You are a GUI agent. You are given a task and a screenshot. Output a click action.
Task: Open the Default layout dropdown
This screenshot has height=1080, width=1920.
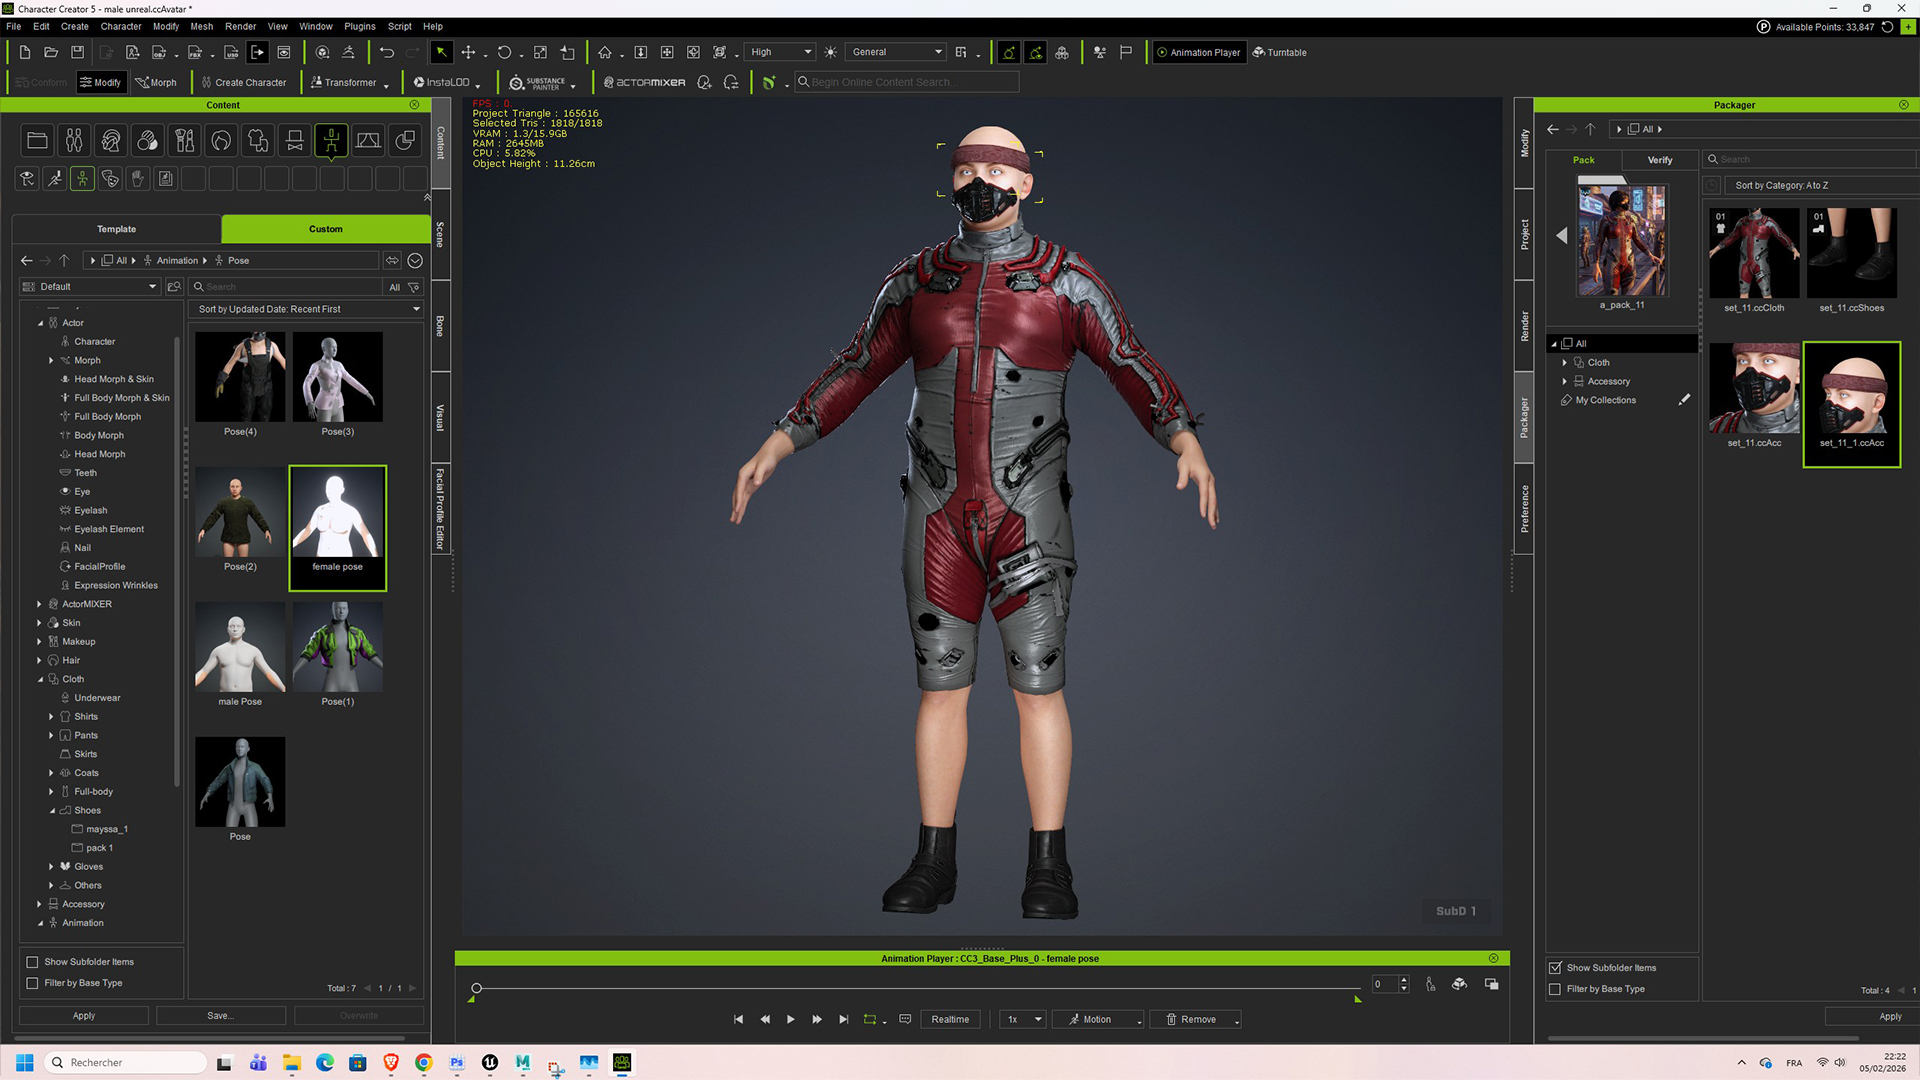coord(90,287)
